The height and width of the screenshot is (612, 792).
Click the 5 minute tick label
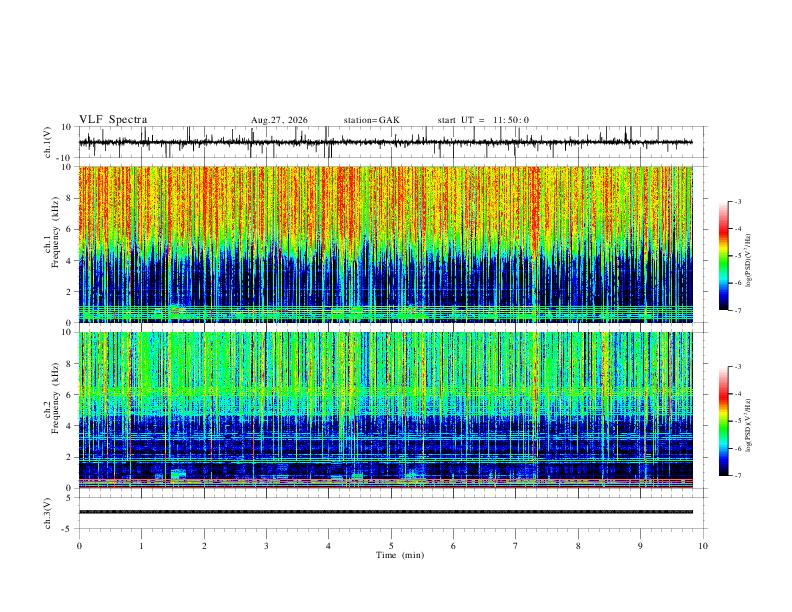(x=391, y=546)
